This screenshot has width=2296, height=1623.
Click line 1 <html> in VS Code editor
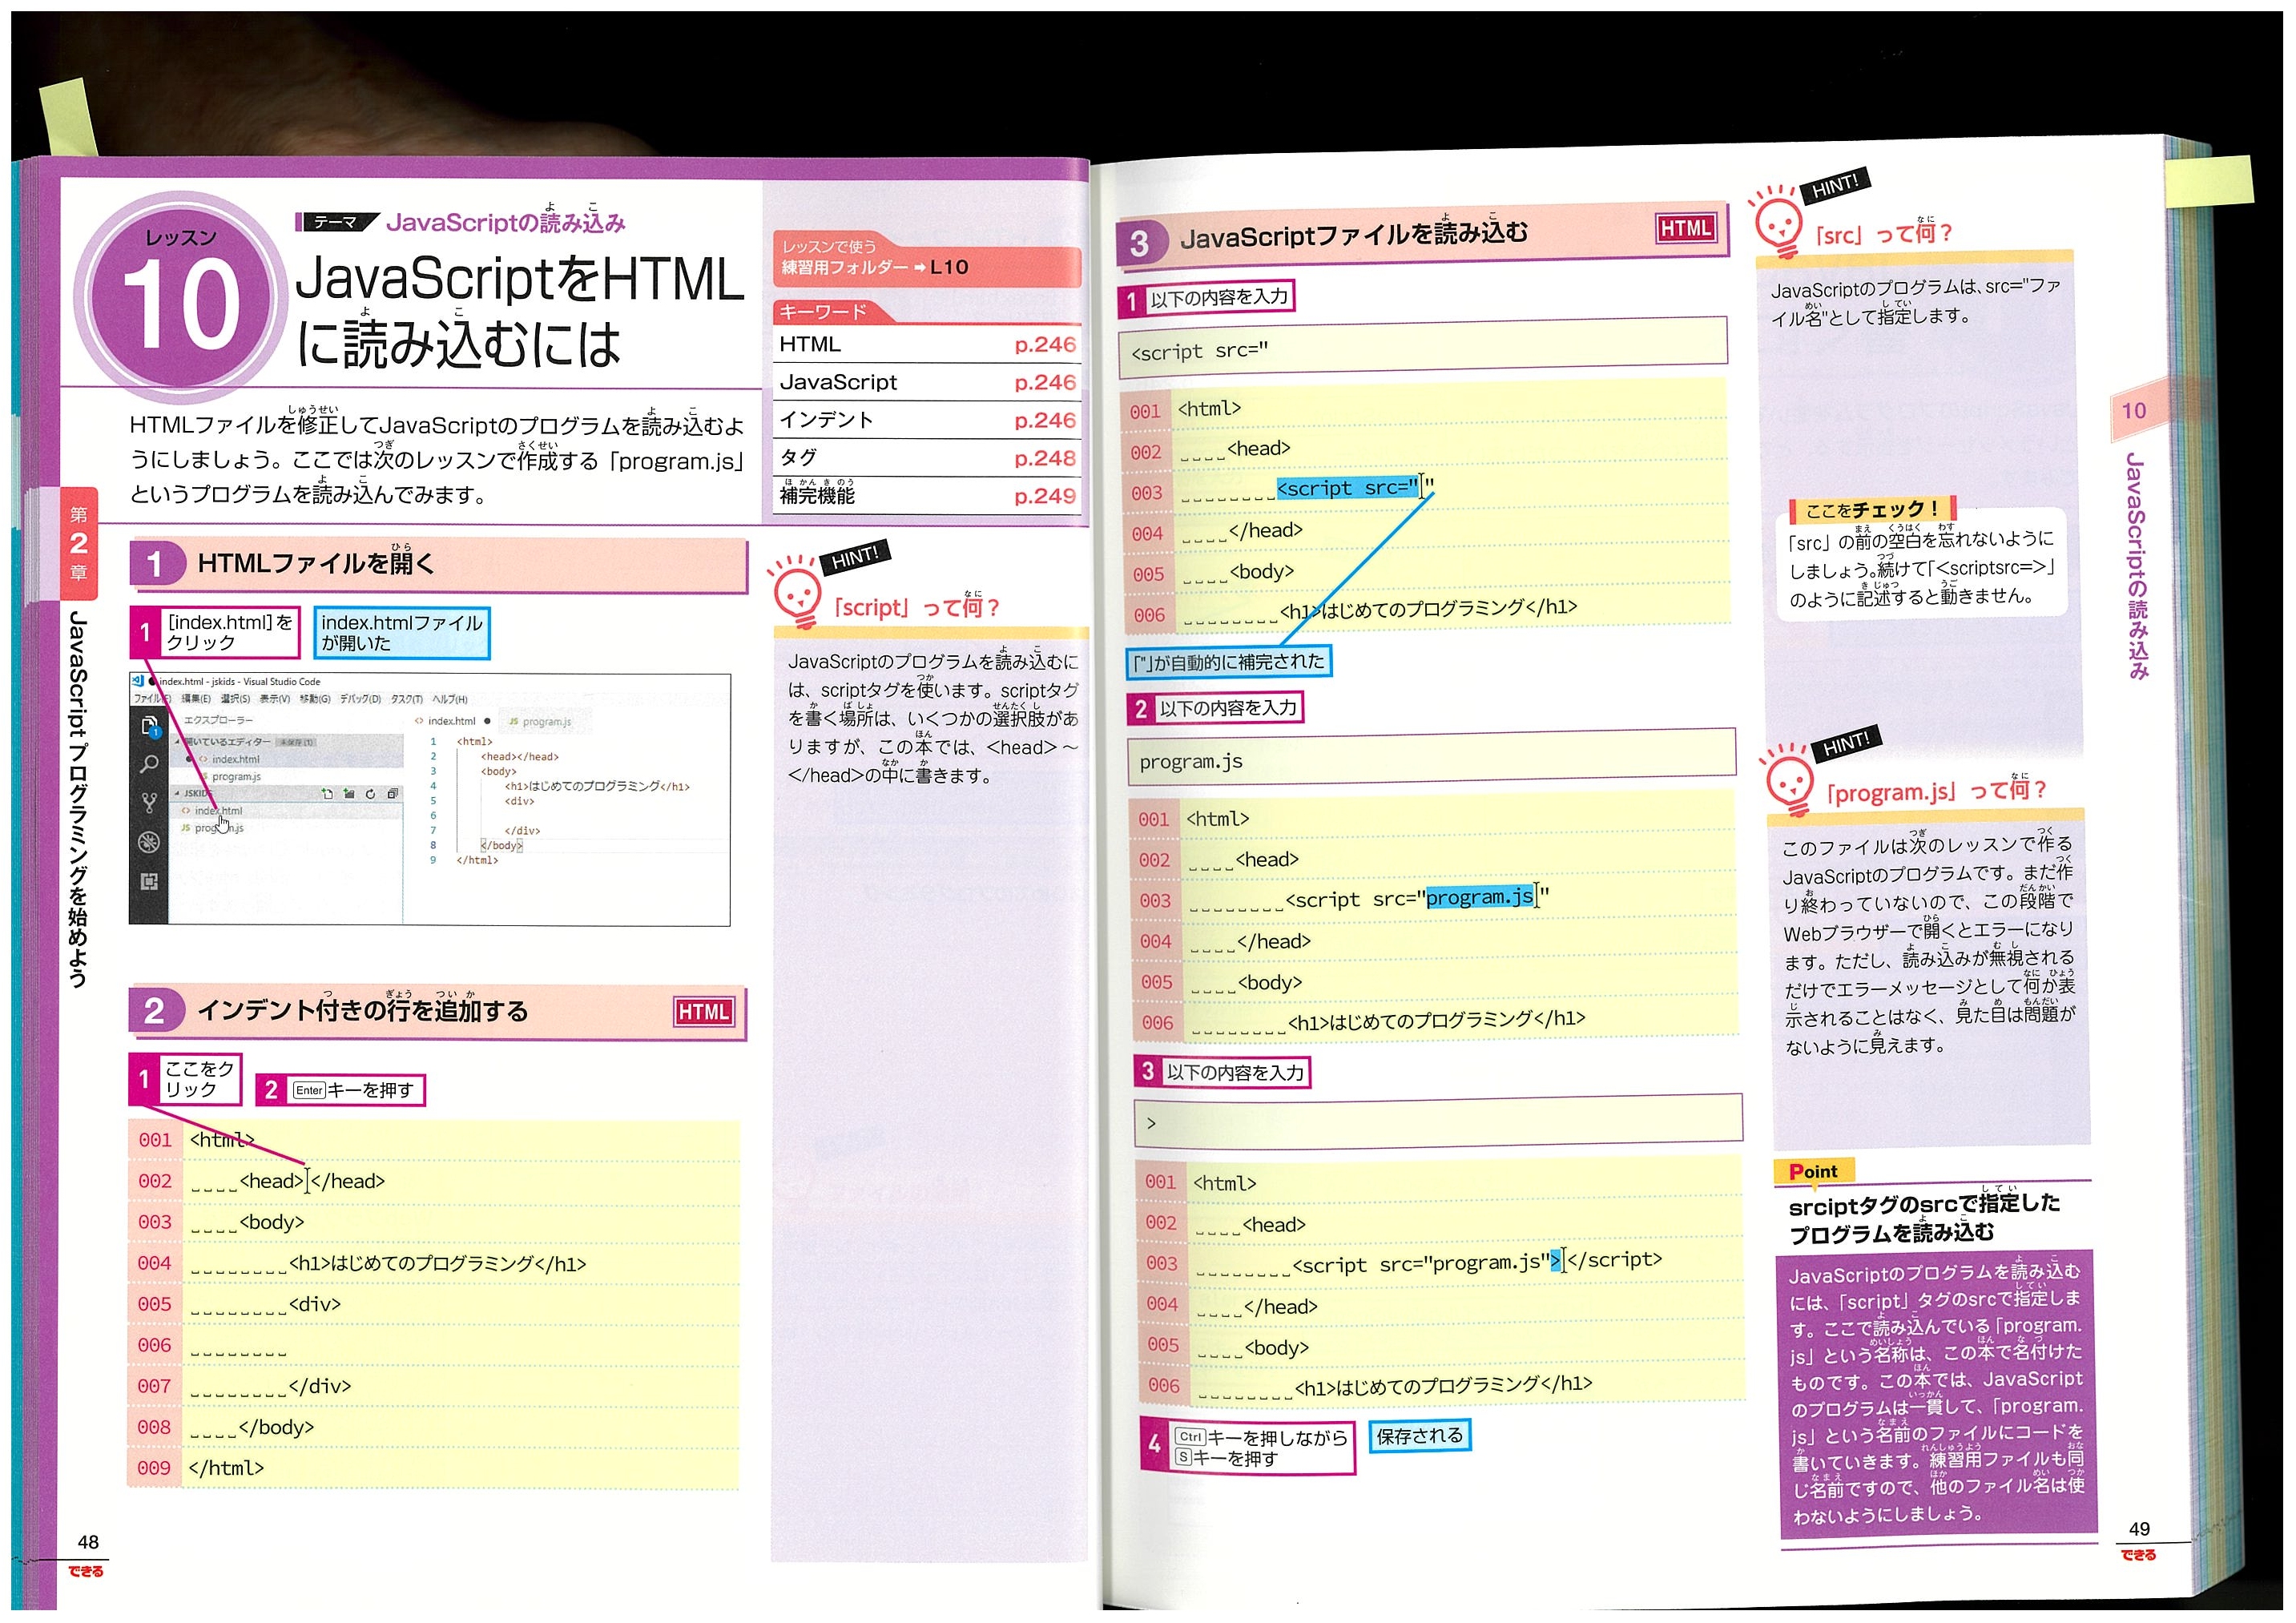tap(475, 742)
